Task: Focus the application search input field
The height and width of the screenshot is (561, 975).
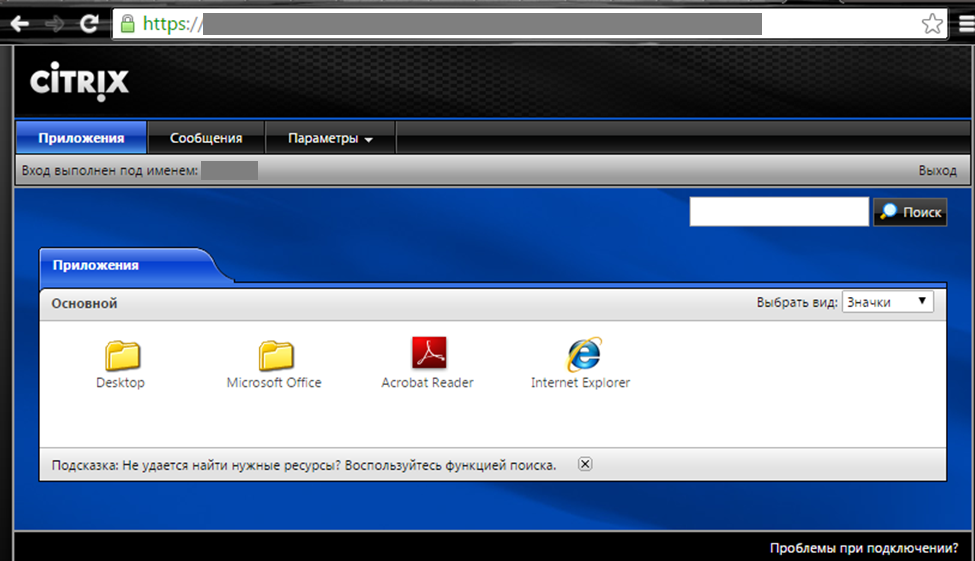Action: (x=779, y=212)
